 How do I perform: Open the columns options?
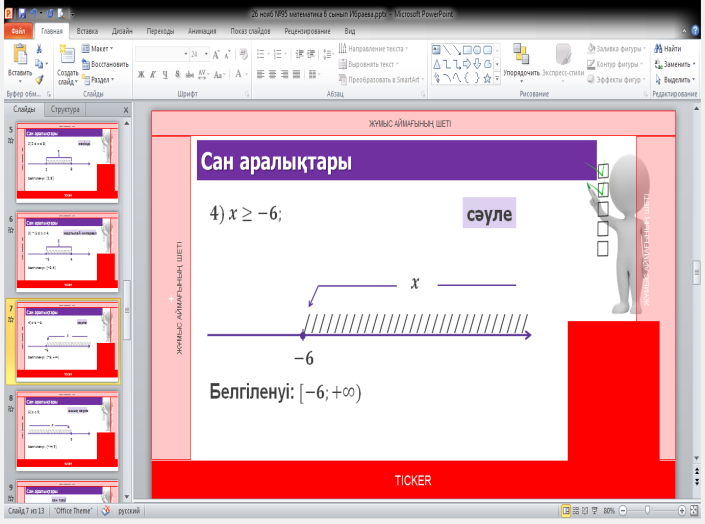314,74
